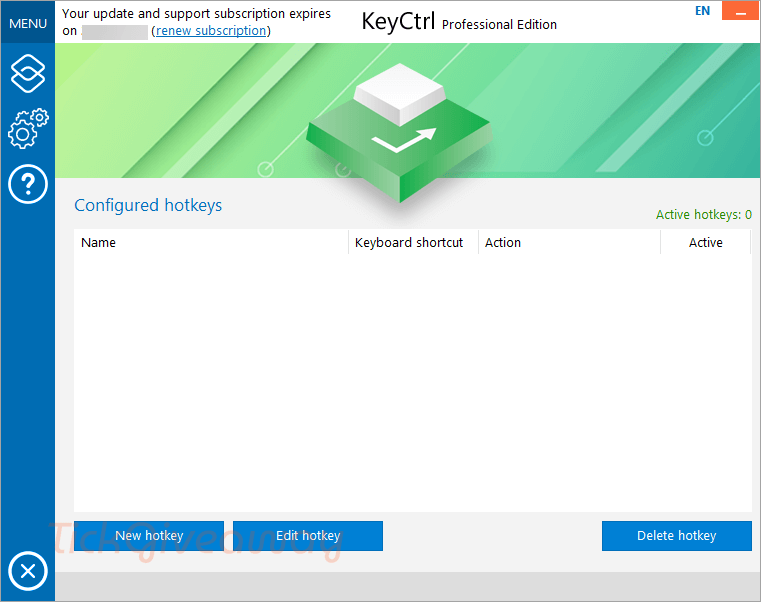The width and height of the screenshot is (761, 602).
Task: Click the Edit hotkey button
Action: click(308, 536)
